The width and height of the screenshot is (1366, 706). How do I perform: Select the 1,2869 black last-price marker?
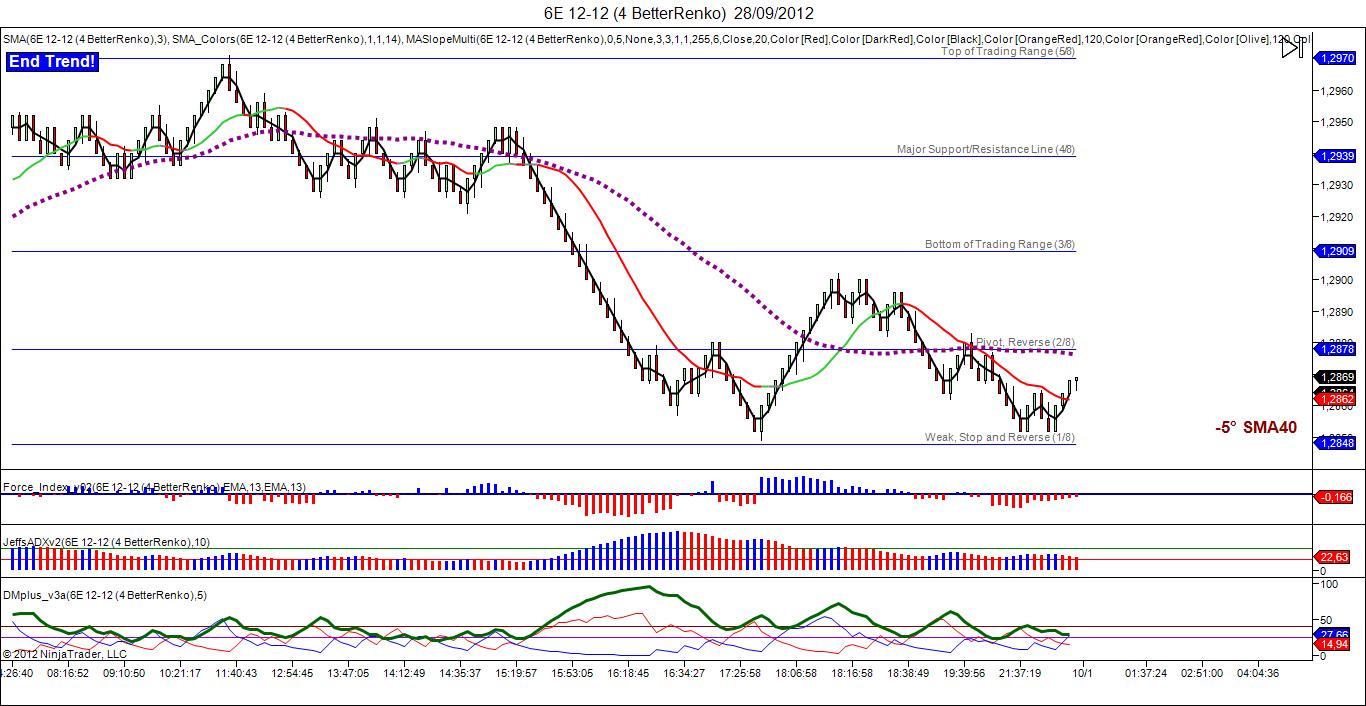coord(1335,377)
